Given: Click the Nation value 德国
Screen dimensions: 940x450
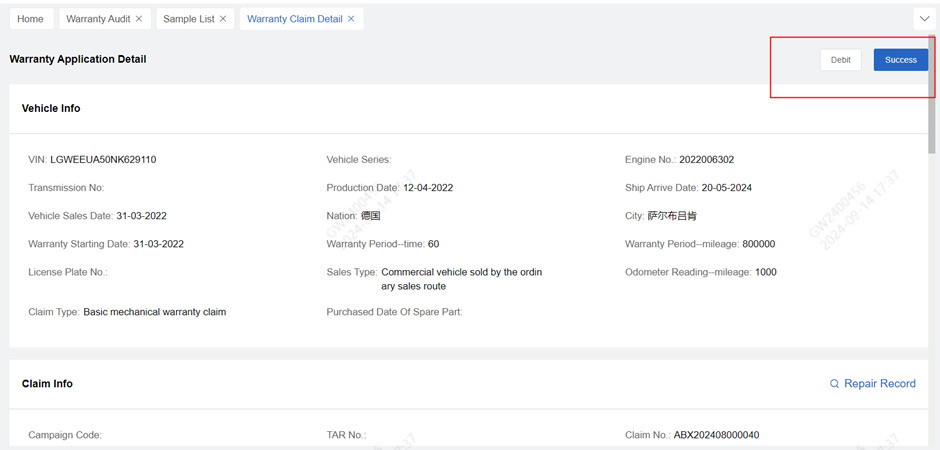Looking at the screenshot, I should [370, 216].
